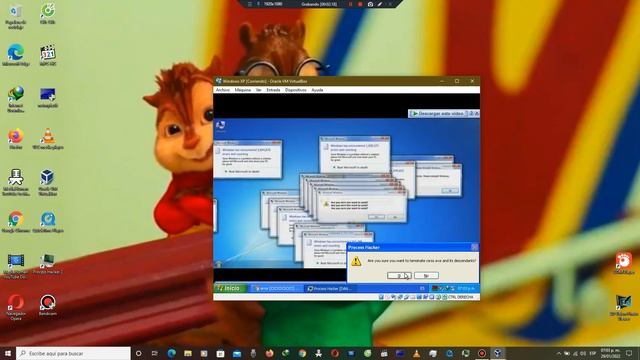Open the Mail app from the taskbar
Viewport: 640px width, 360px height.
click(x=237, y=353)
